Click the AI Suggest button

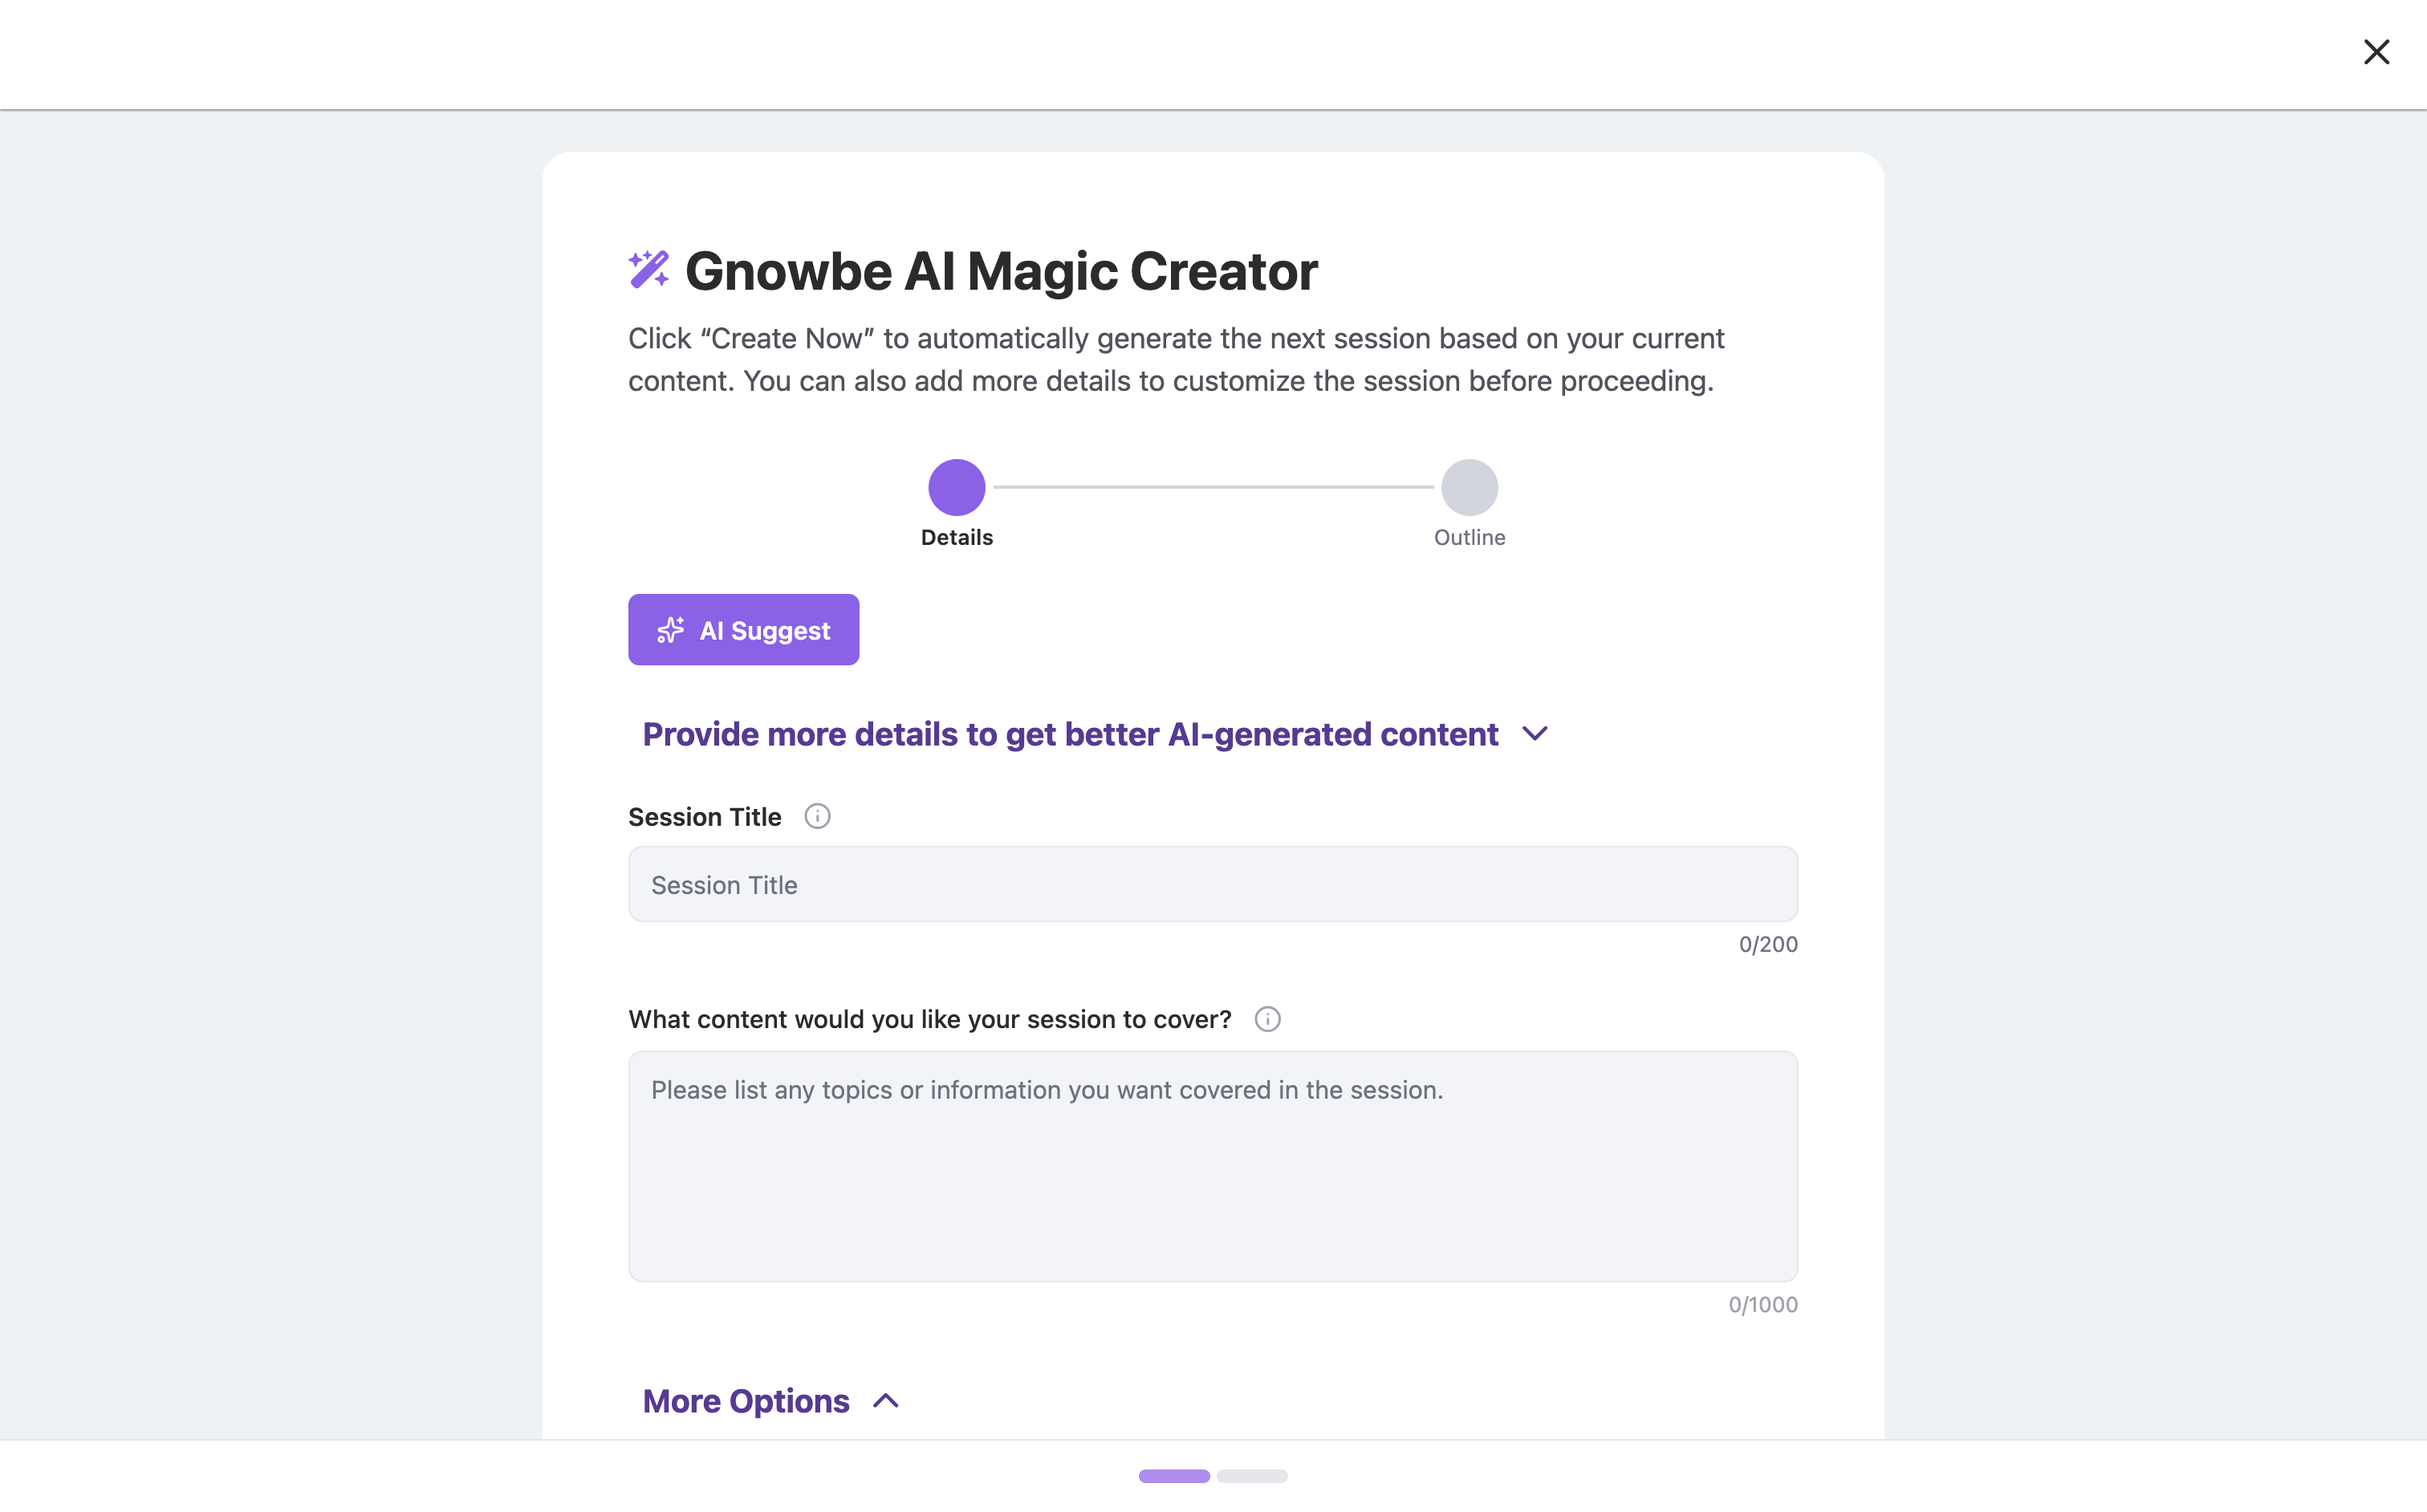(x=743, y=630)
